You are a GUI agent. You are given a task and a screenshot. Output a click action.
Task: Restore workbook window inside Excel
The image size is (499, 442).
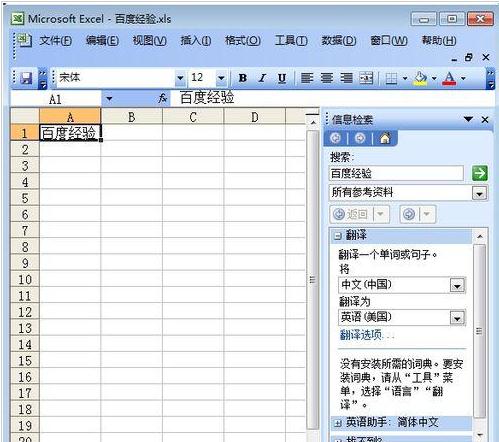tap(469, 58)
